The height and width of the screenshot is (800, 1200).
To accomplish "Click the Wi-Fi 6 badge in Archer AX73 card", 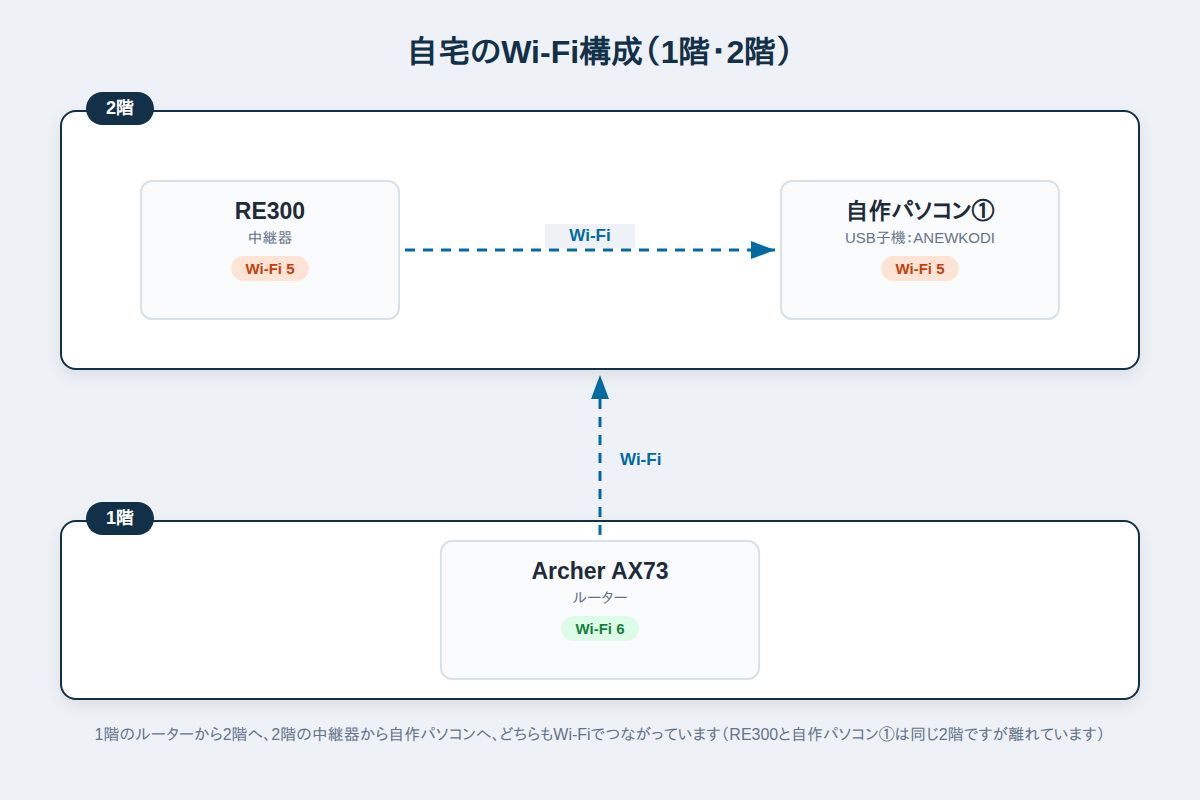I will click(600, 629).
